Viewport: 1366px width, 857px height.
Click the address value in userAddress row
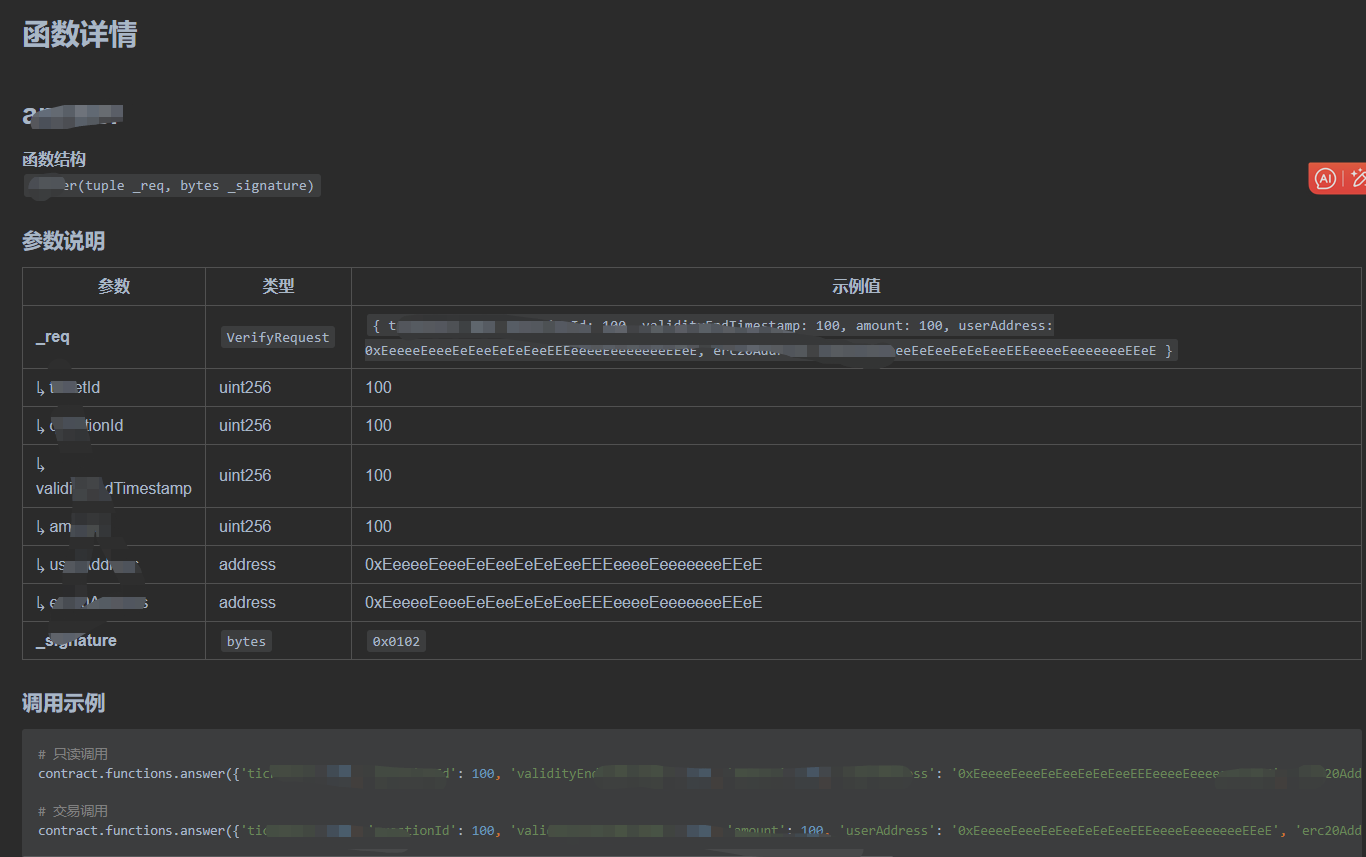pyautogui.click(x=564, y=565)
